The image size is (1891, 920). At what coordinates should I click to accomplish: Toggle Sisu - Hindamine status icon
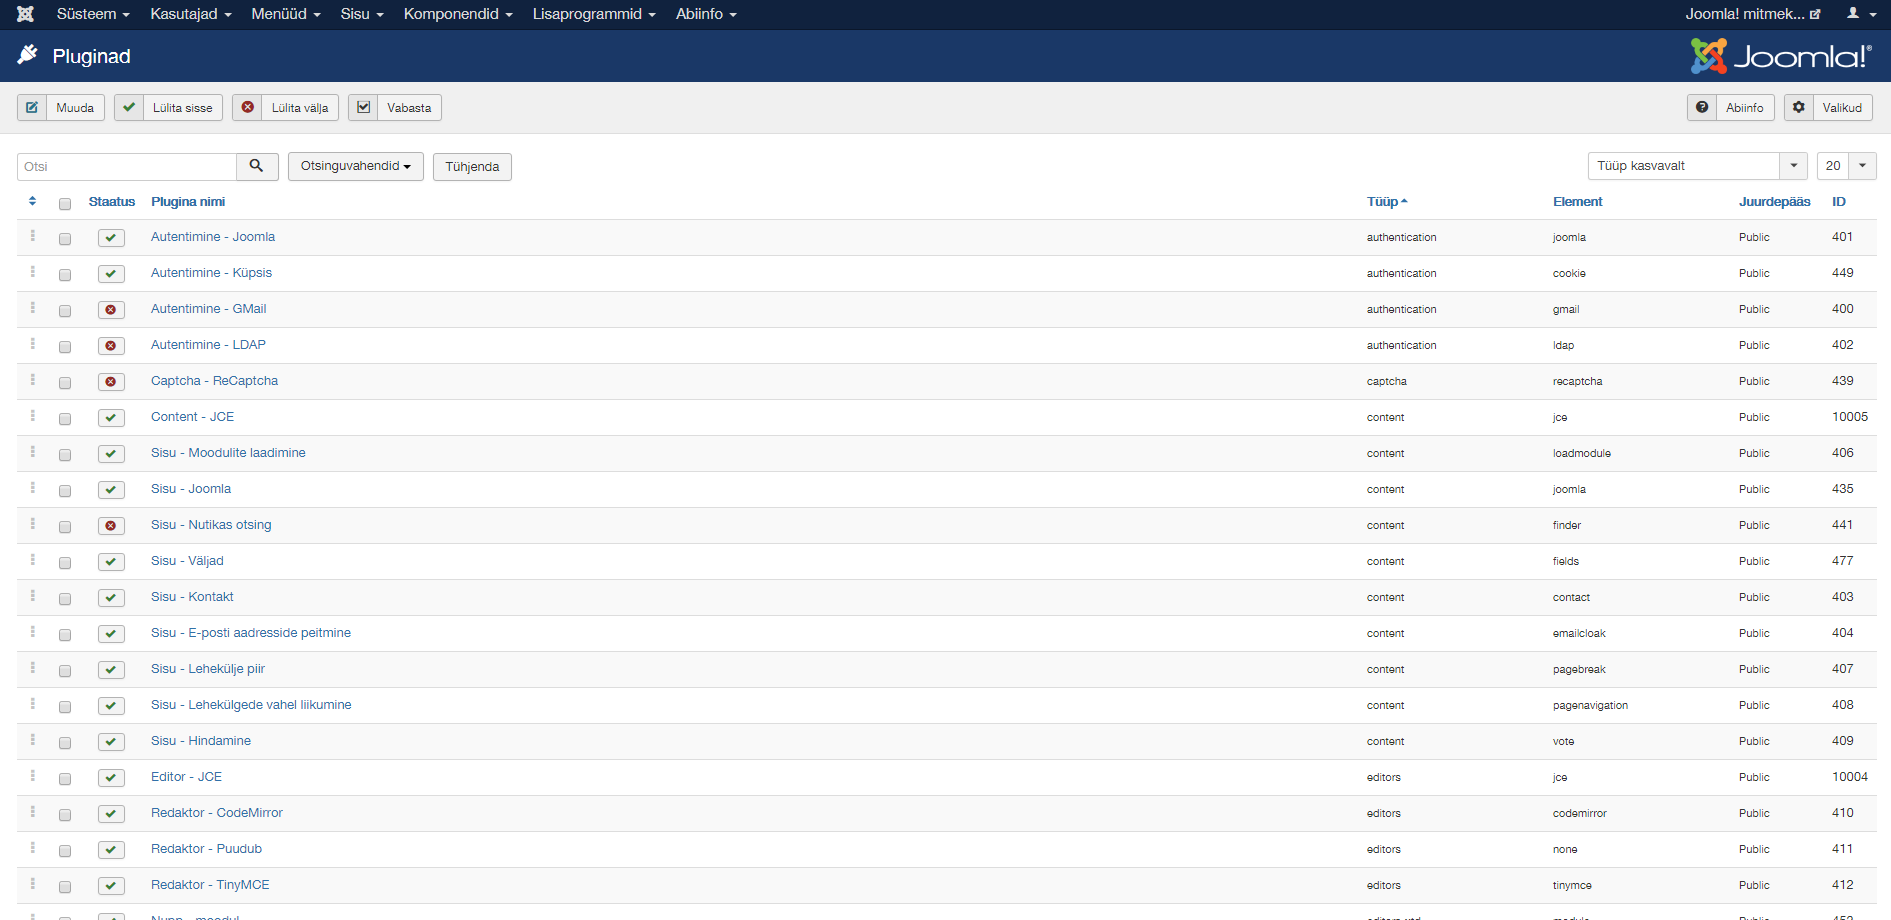pyautogui.click(x=111, y=742)
